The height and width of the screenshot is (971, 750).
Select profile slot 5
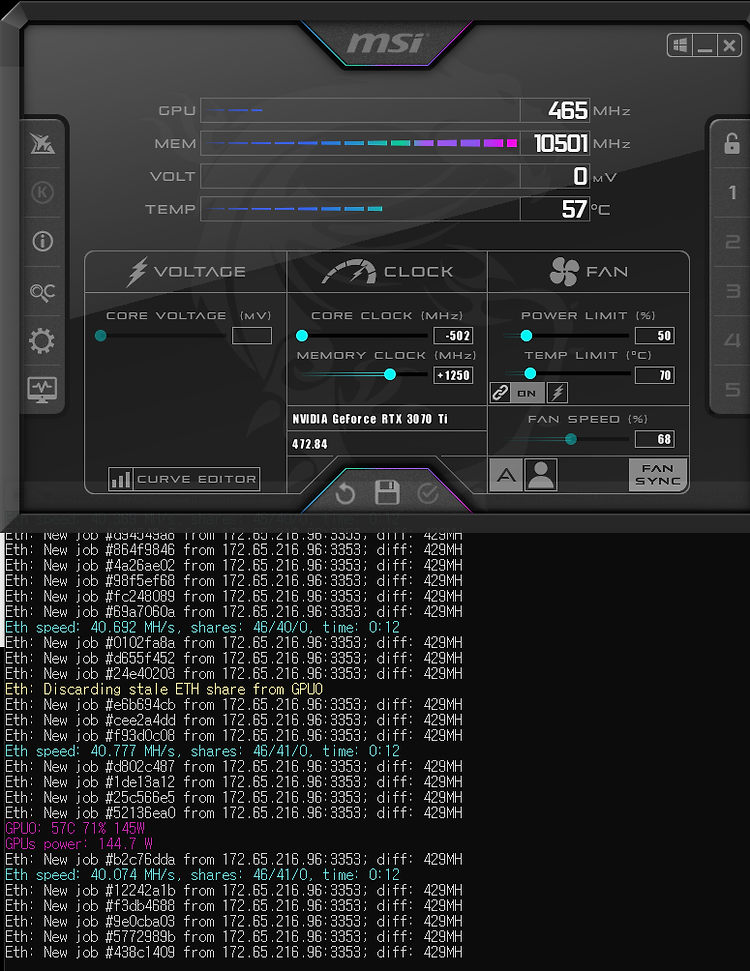click(732, 390)
